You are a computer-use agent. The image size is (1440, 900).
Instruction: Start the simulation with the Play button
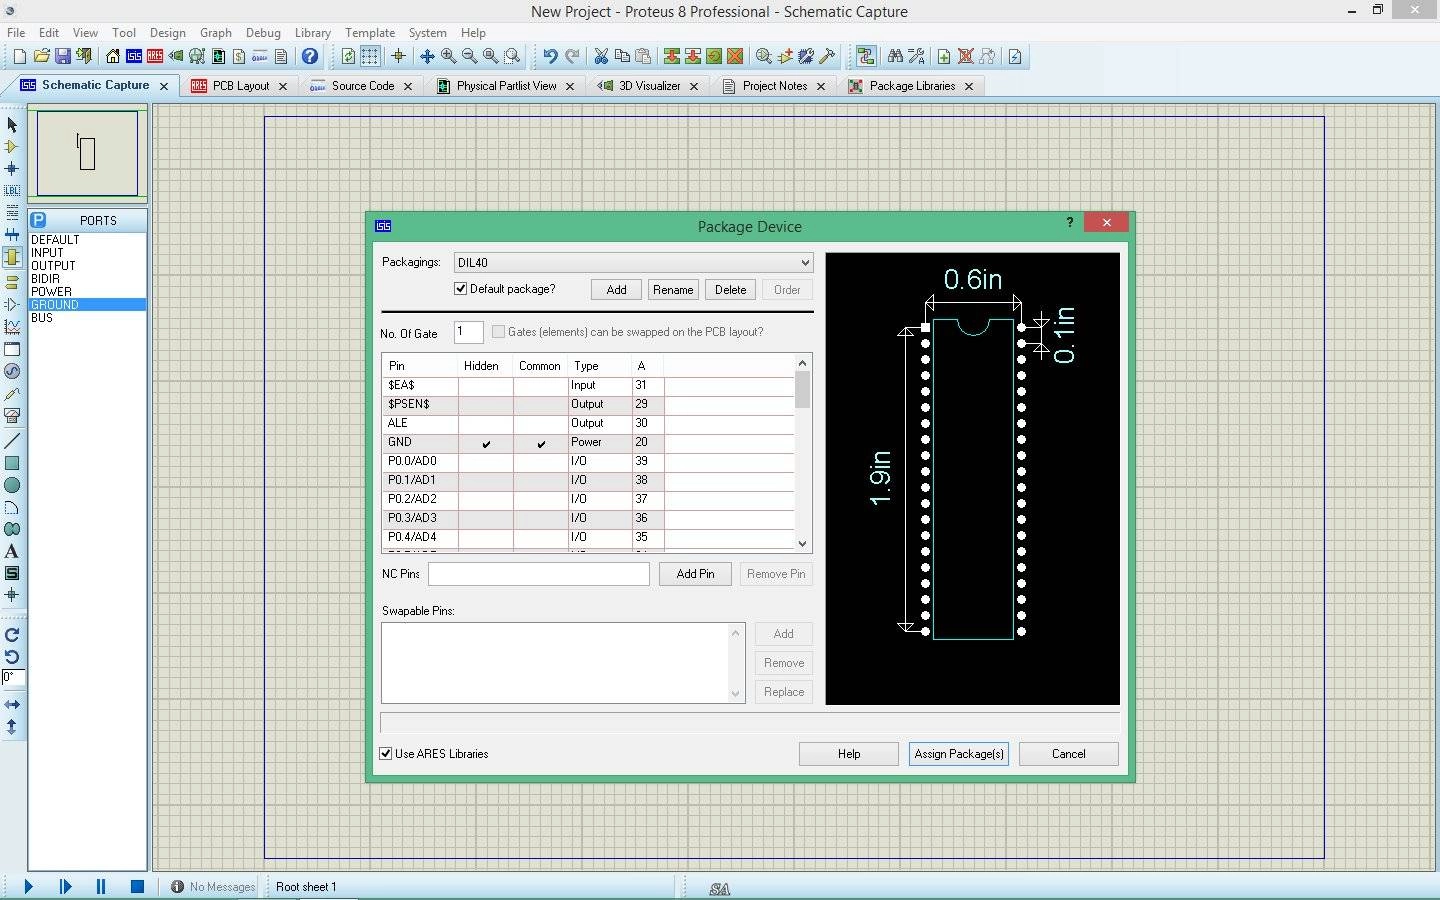28,886
